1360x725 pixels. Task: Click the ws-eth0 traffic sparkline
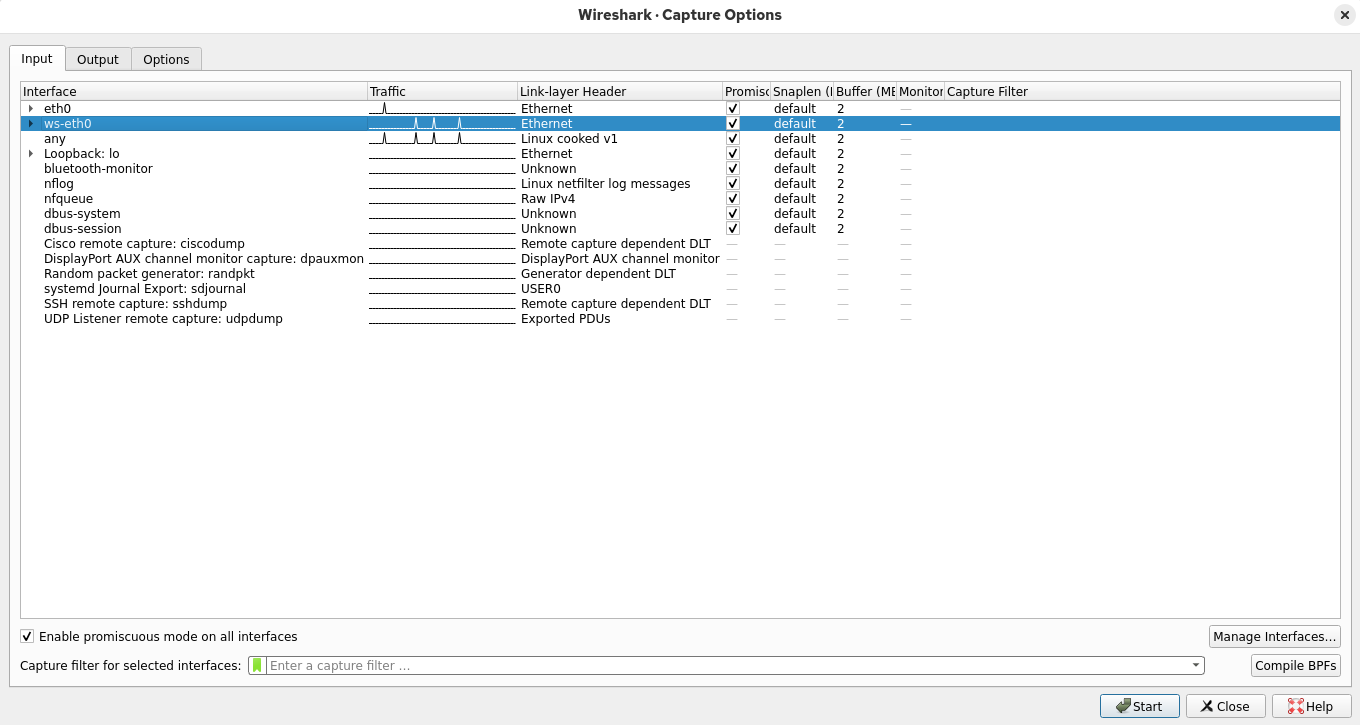(x=442, y=124)
